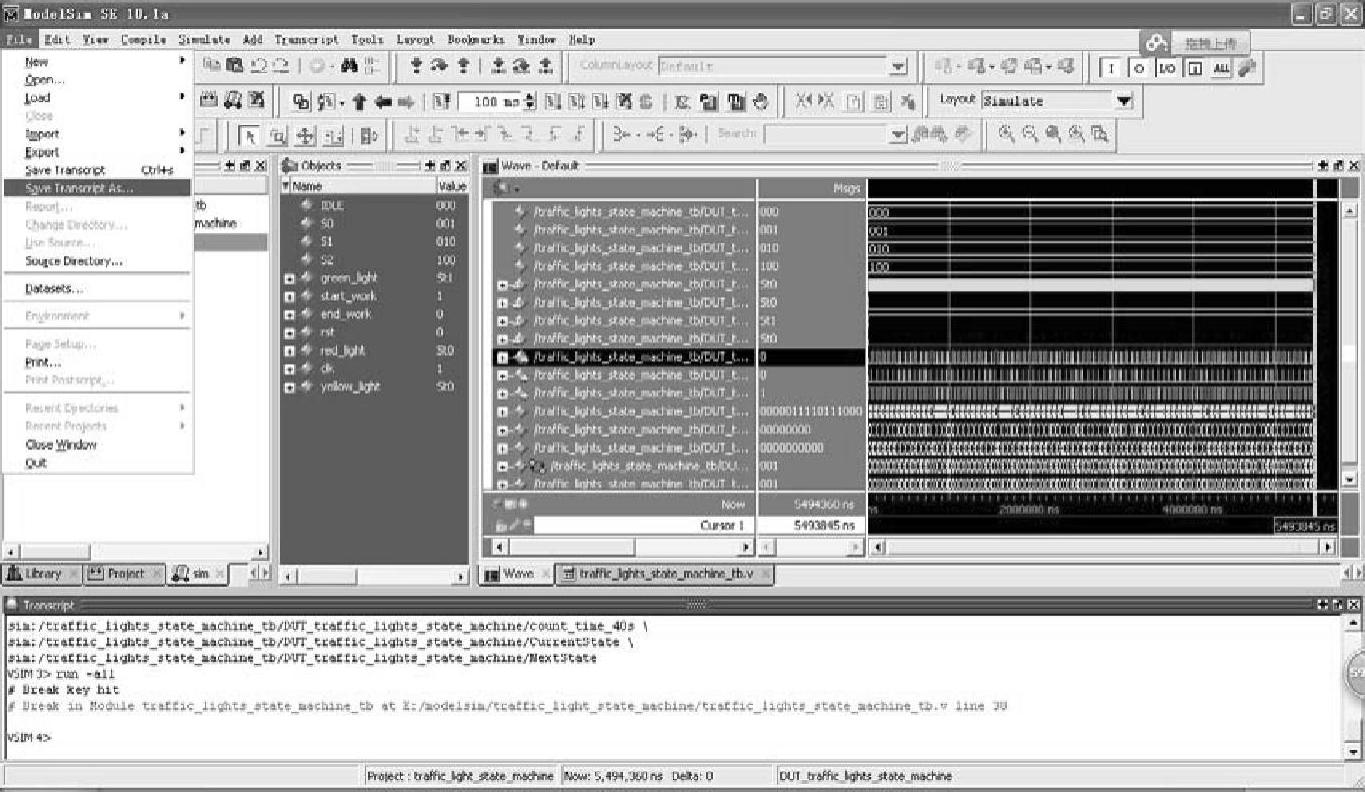1365x792 pixels.
Task: Click the Redo toolbar icon
Action: click(281, 66)
